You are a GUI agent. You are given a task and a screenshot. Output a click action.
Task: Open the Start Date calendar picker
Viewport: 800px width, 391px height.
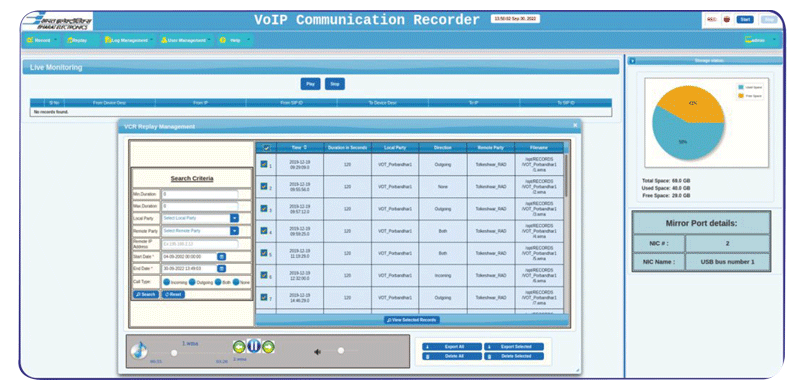point(221,256)
